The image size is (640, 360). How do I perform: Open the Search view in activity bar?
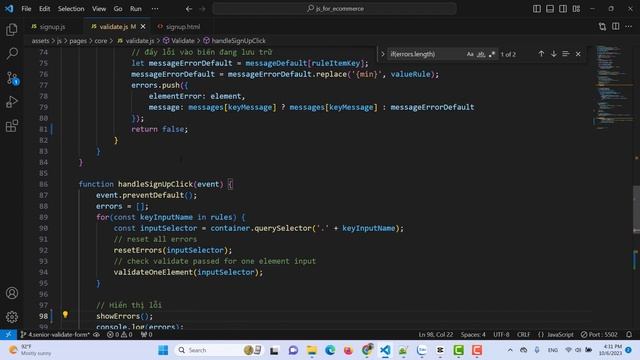click(12, 53)
